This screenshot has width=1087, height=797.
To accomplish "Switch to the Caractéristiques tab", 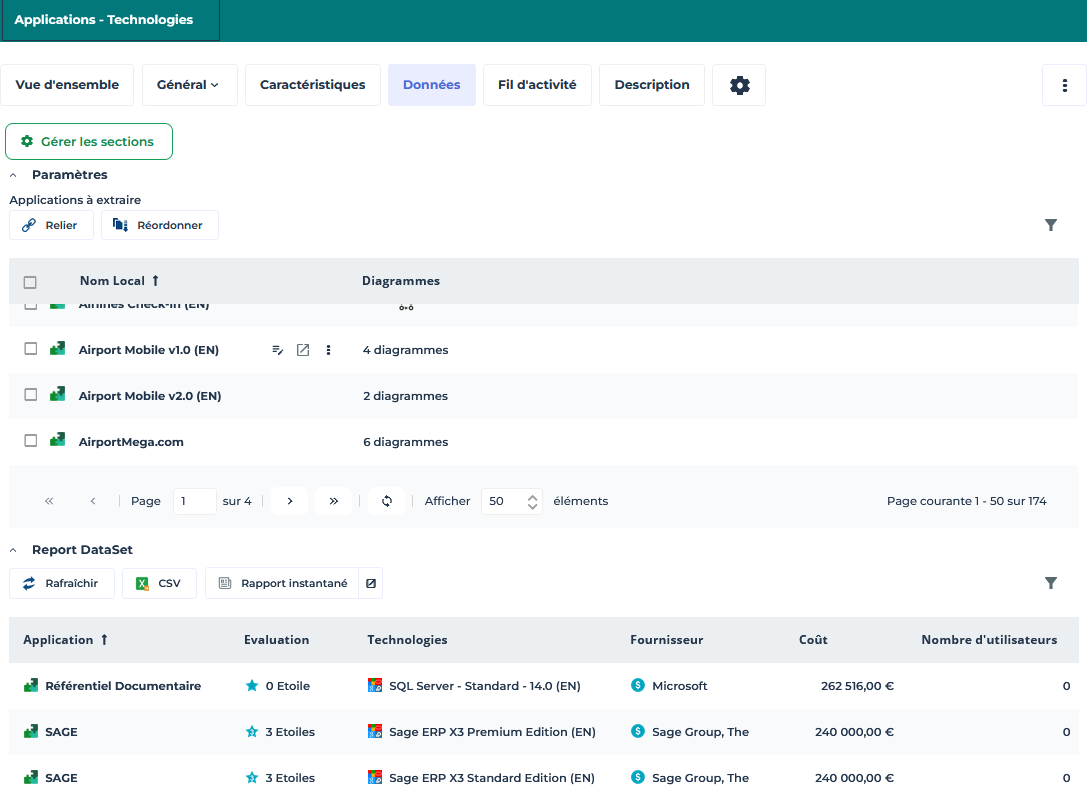I will pyautogui.click(x=312, y=85).
